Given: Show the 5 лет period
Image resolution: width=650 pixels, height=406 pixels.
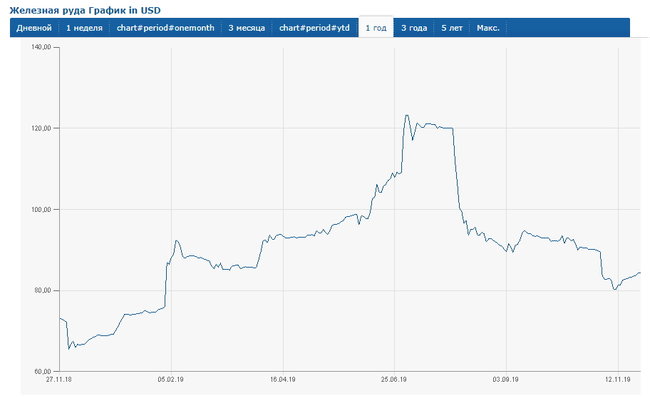Looking at the screenshot, I should [x=450, y=28].
